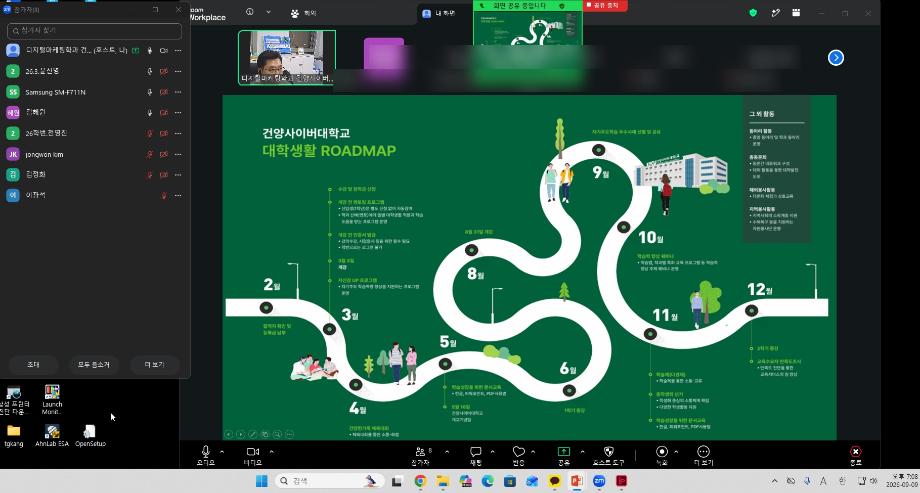This screenshot has width=920, height=493.
Task: Click the red Stop Share button
Action: [x=605, y=5]
